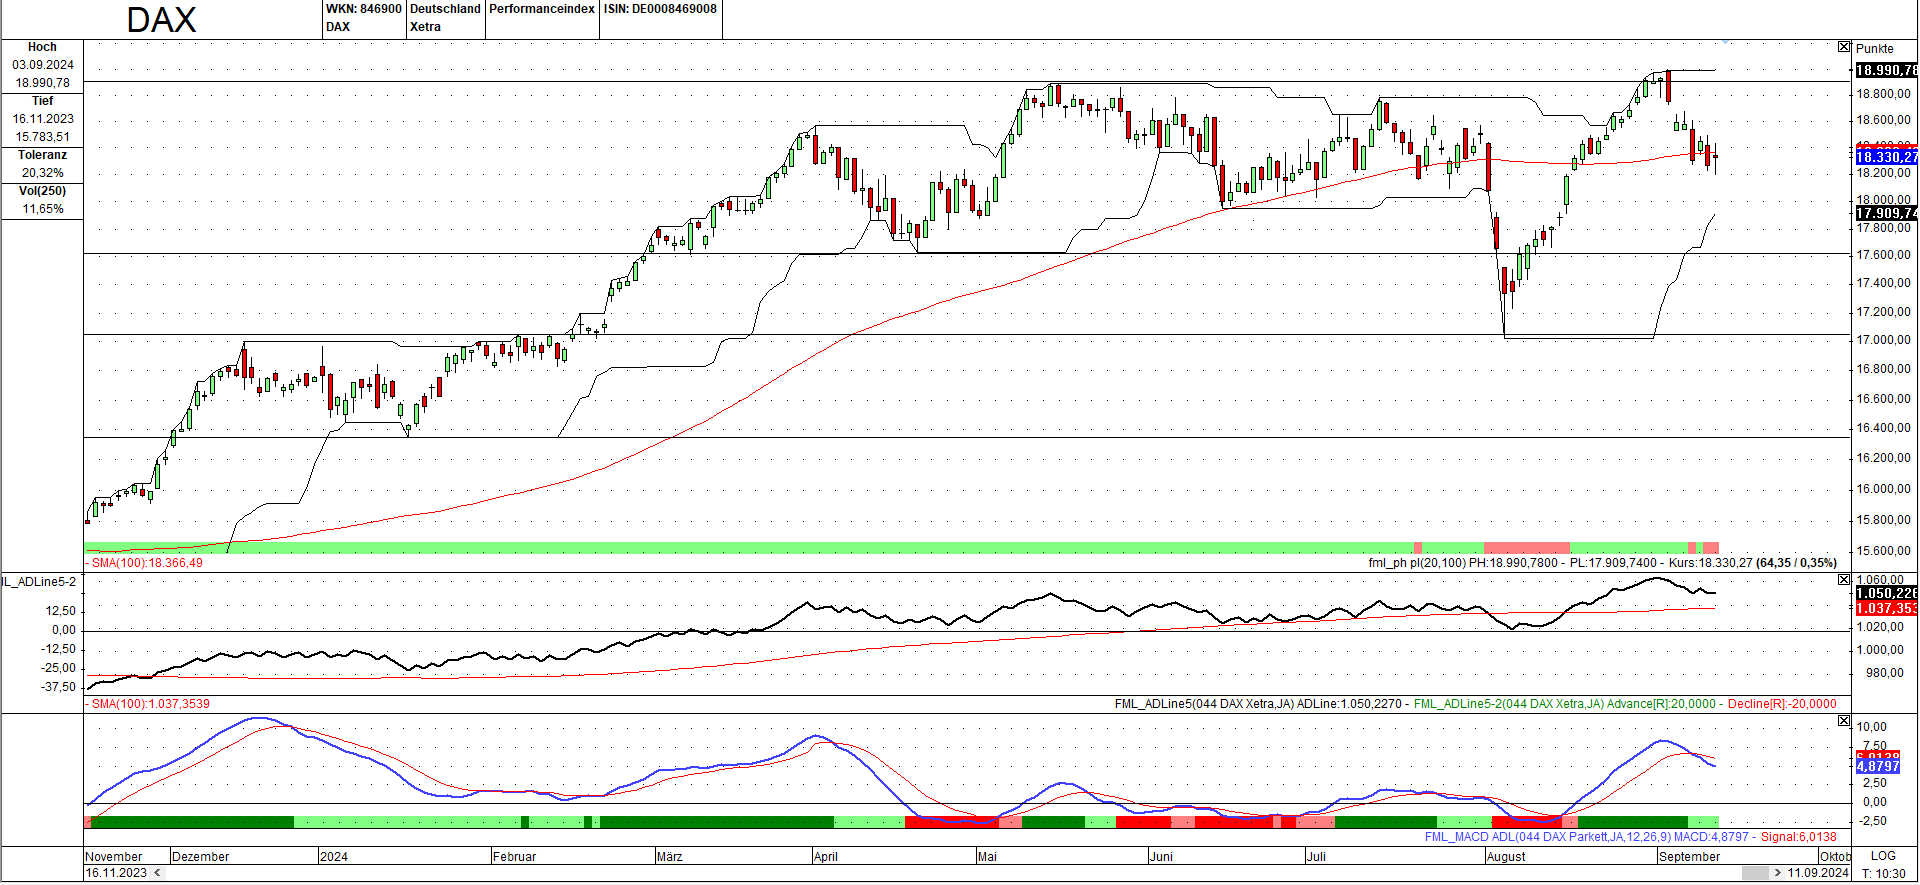The height and width of the screenshot is (885, 1920).
Task: Close the main DAX price chart pane
Action: [x=1844, y=47]
